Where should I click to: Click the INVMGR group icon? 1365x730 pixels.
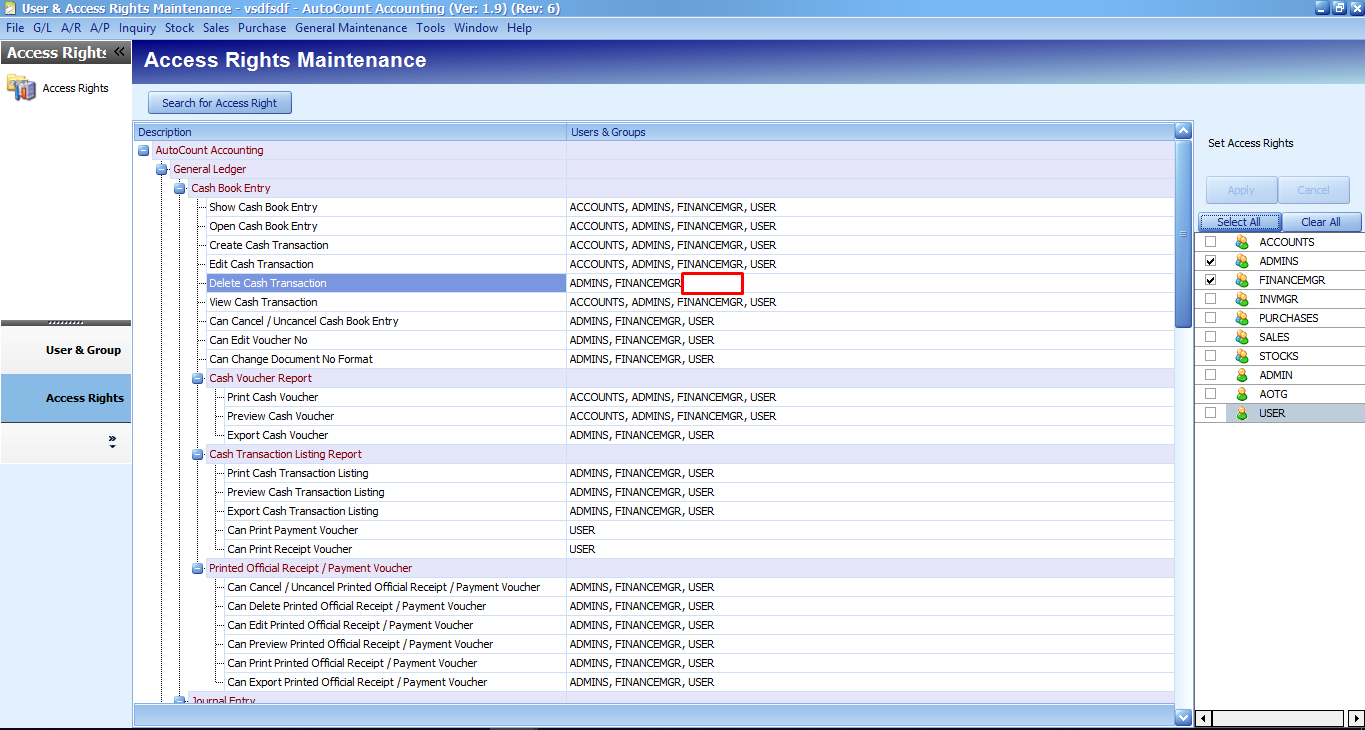point(1242,299)
